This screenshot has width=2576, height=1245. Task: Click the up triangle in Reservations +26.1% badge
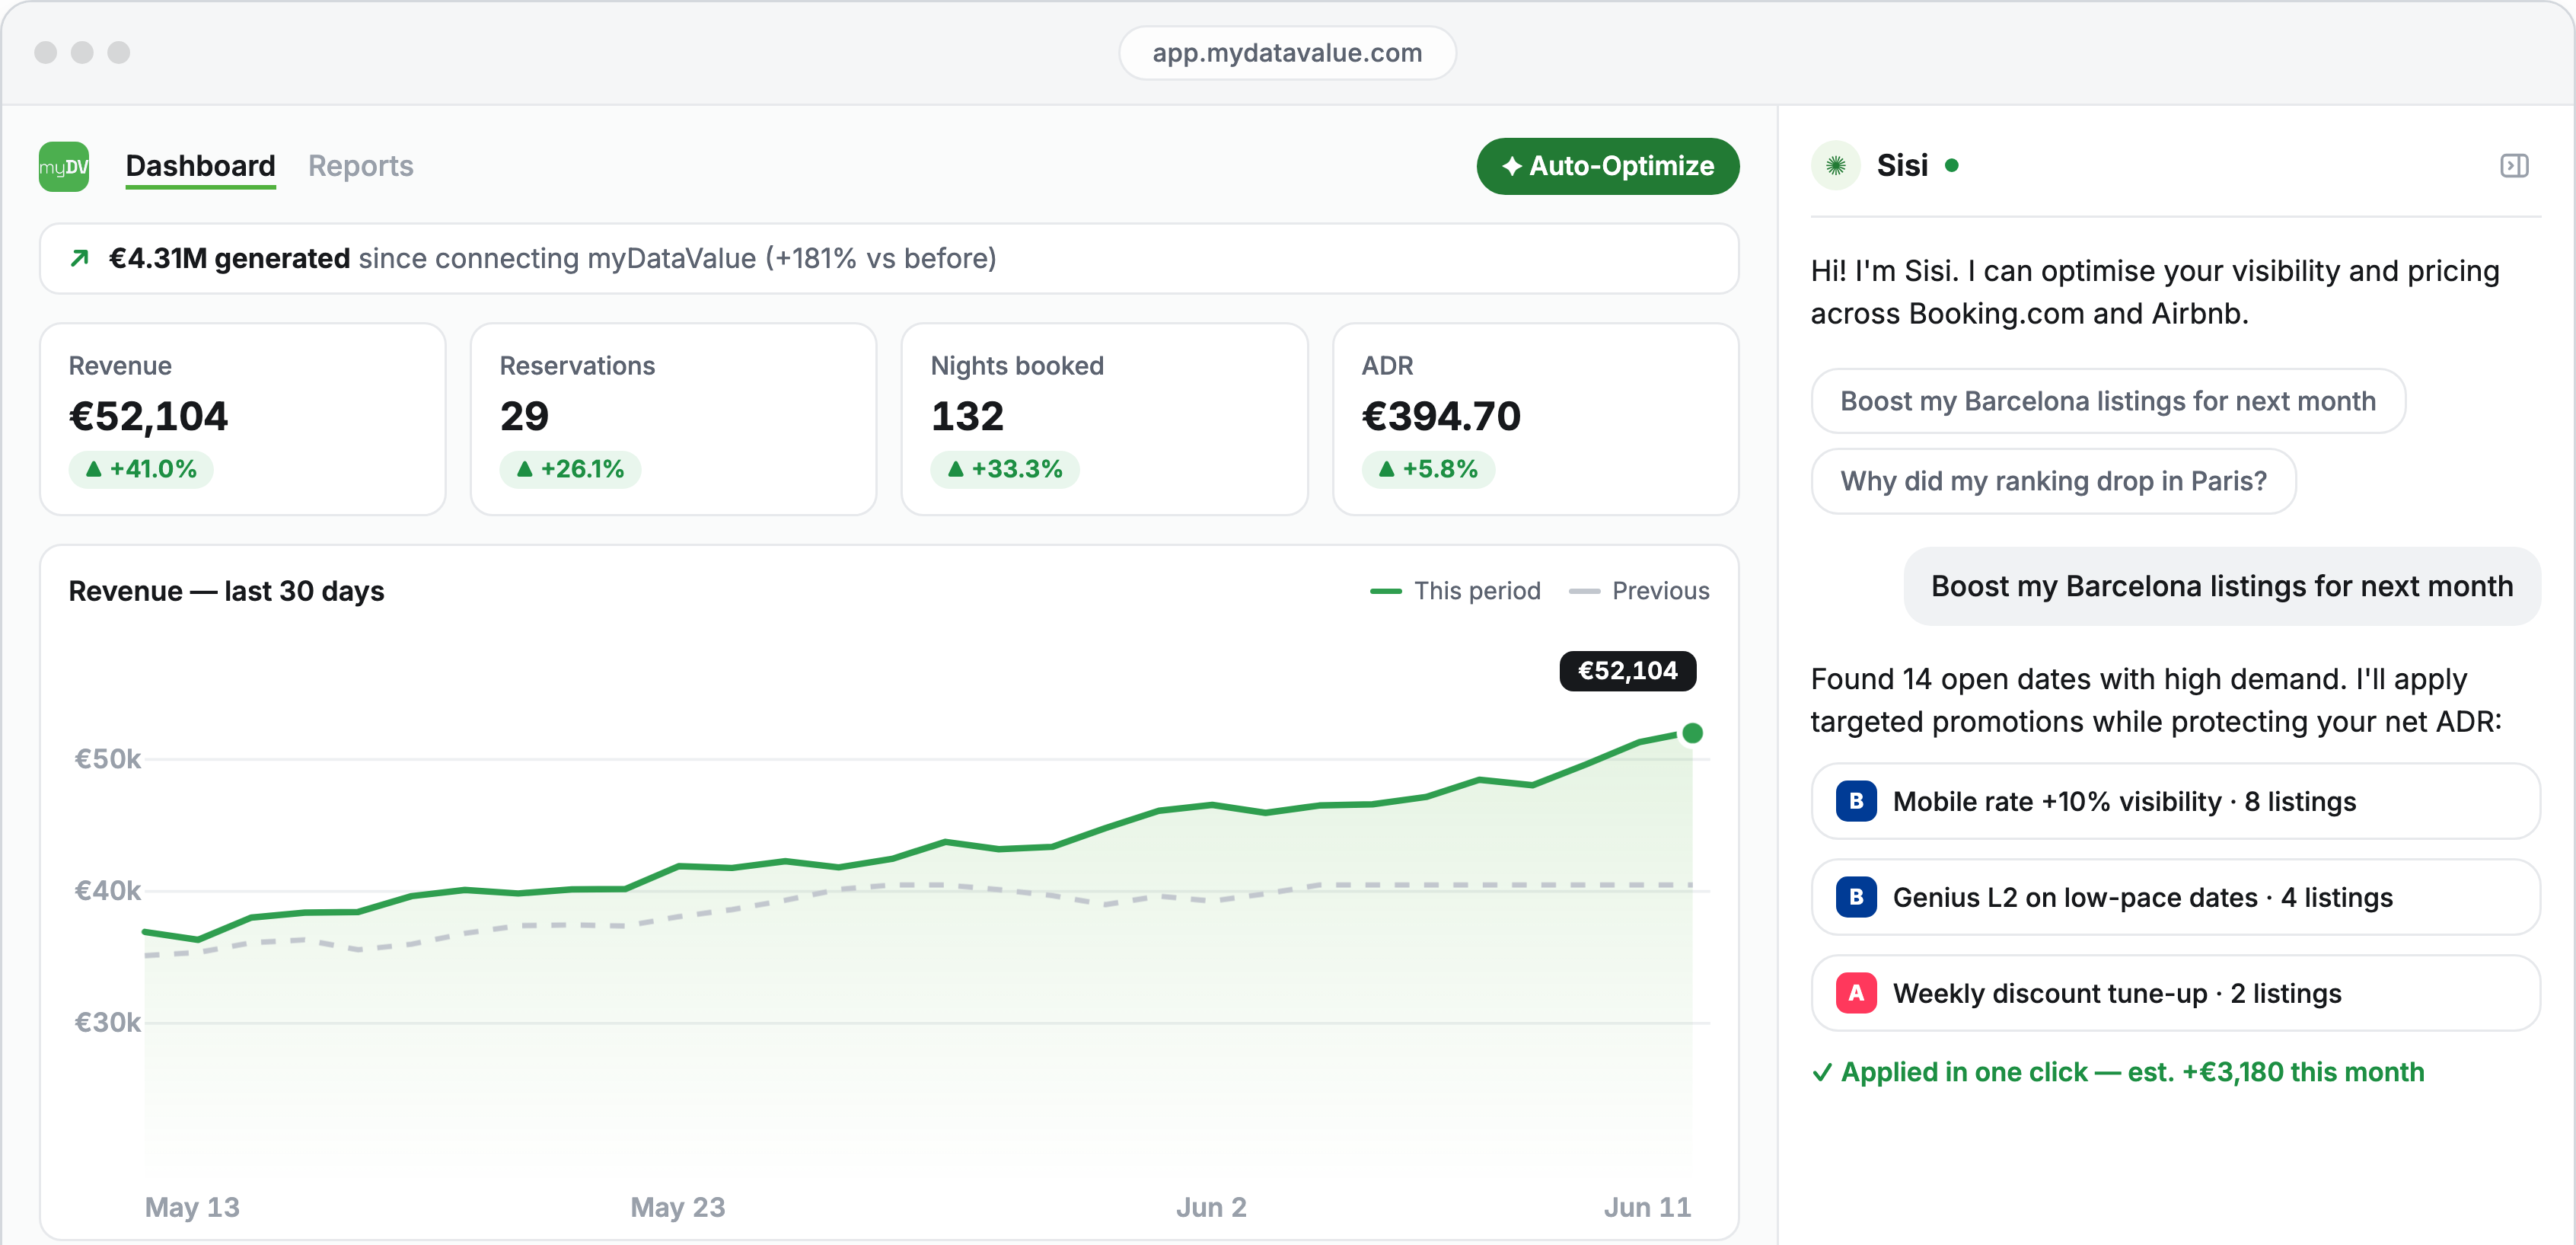point(524,468)
